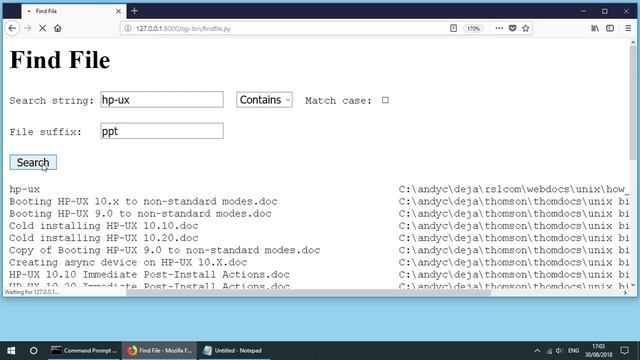The height and width of the screenshot is (360, 640).
Task: Open the Firefox hamburger menu
Action: pyautogui.click(x=628, y=28)
